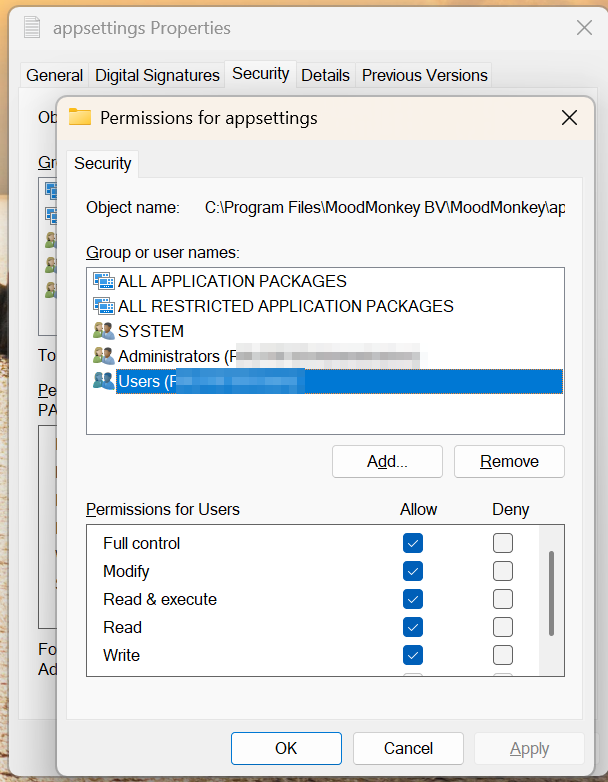608x782 pixels.
Task: Check Deny for Read permission
Action: 503,627
